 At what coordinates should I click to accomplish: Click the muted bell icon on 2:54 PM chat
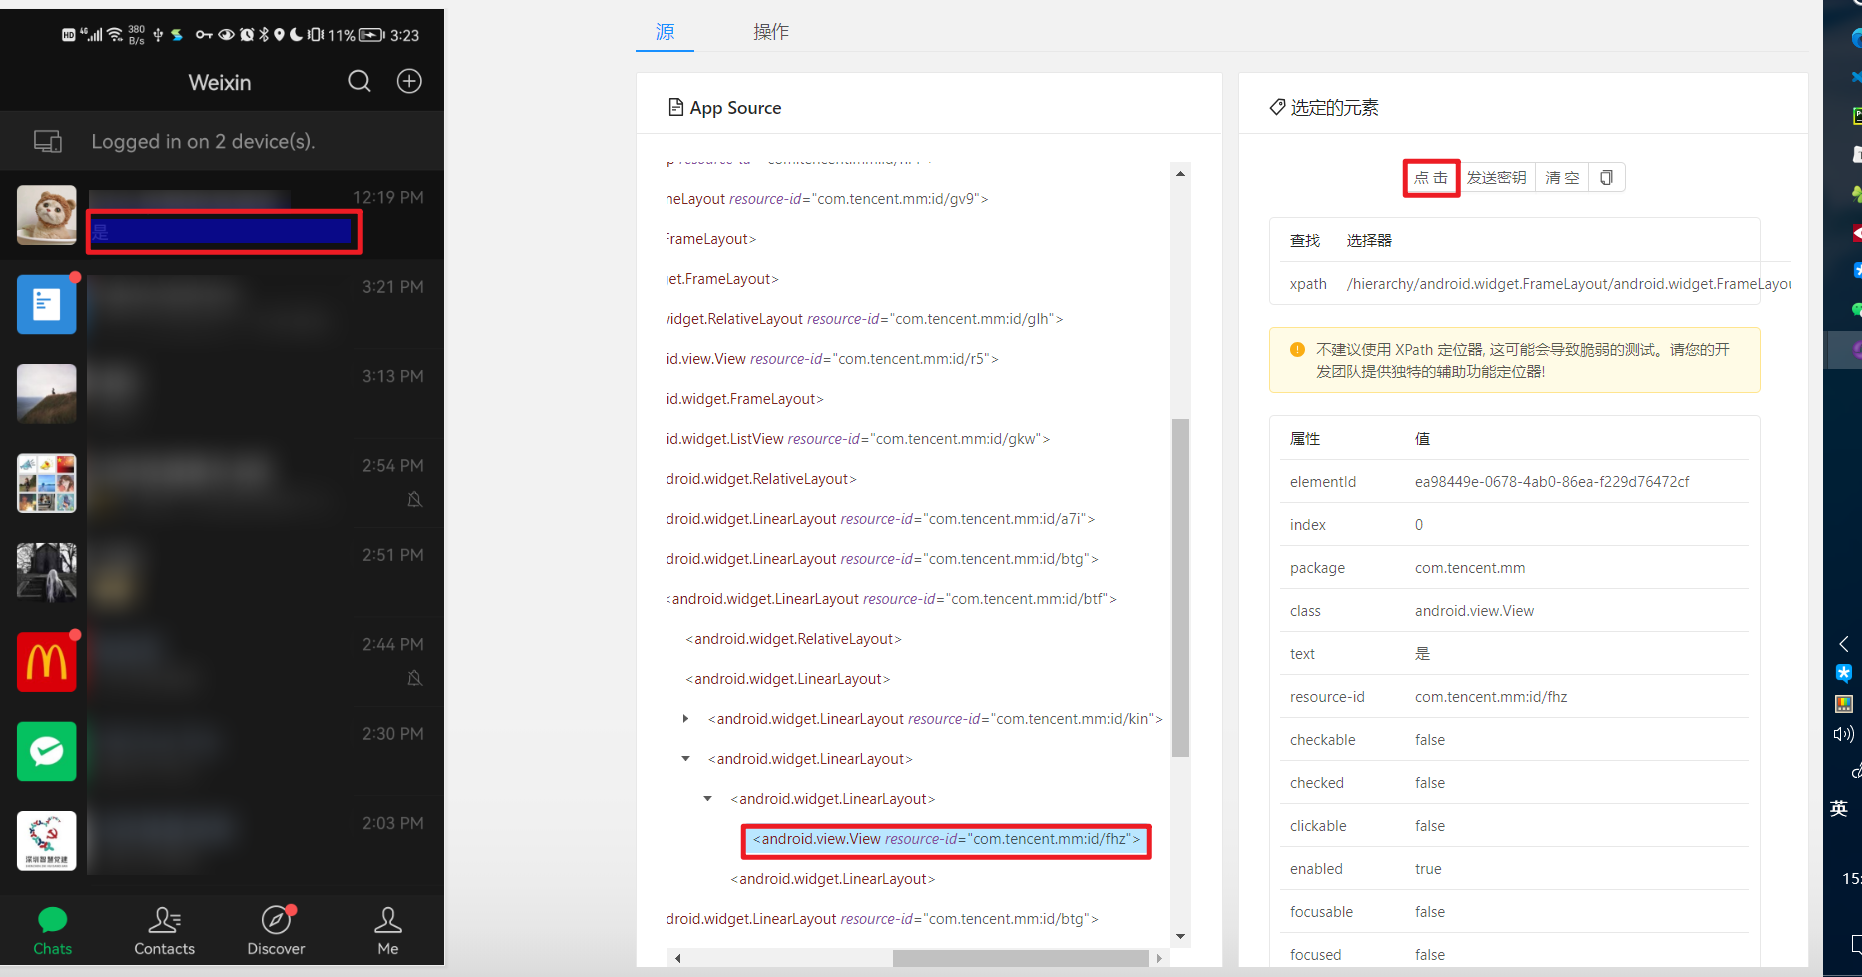tap(414, 499)
